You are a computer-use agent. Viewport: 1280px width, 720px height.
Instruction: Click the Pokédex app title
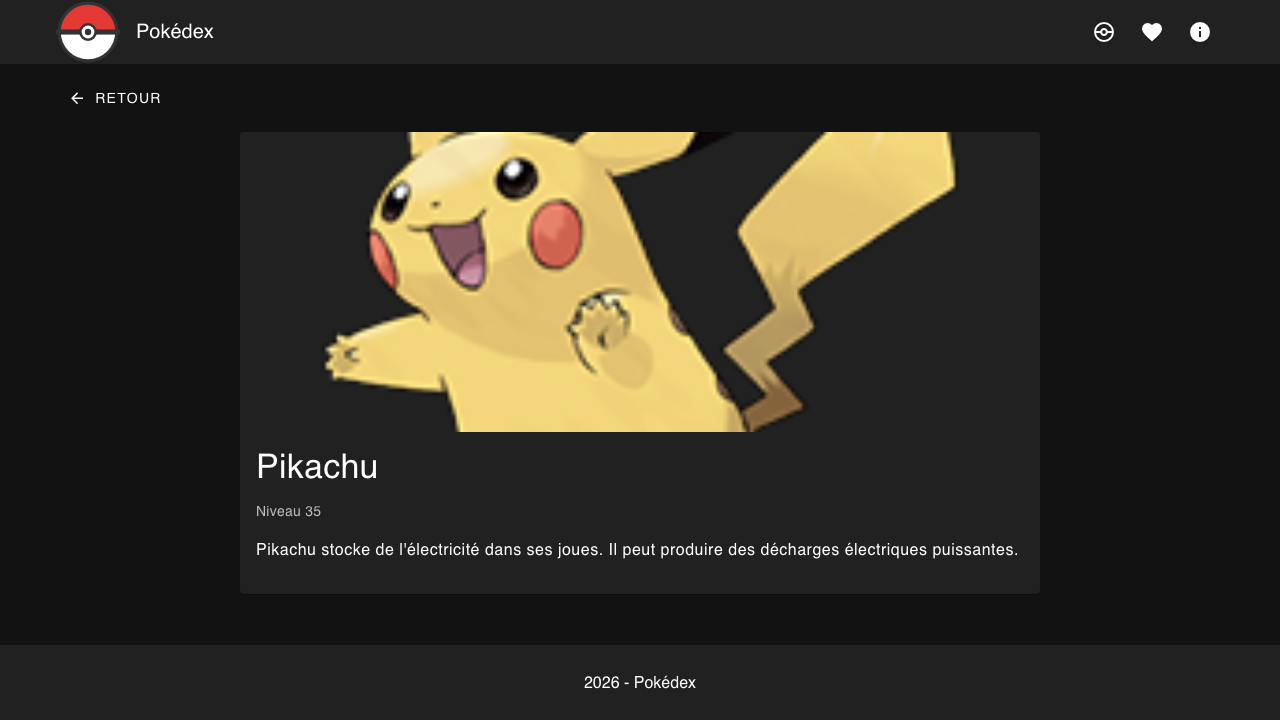pos(175,32)
